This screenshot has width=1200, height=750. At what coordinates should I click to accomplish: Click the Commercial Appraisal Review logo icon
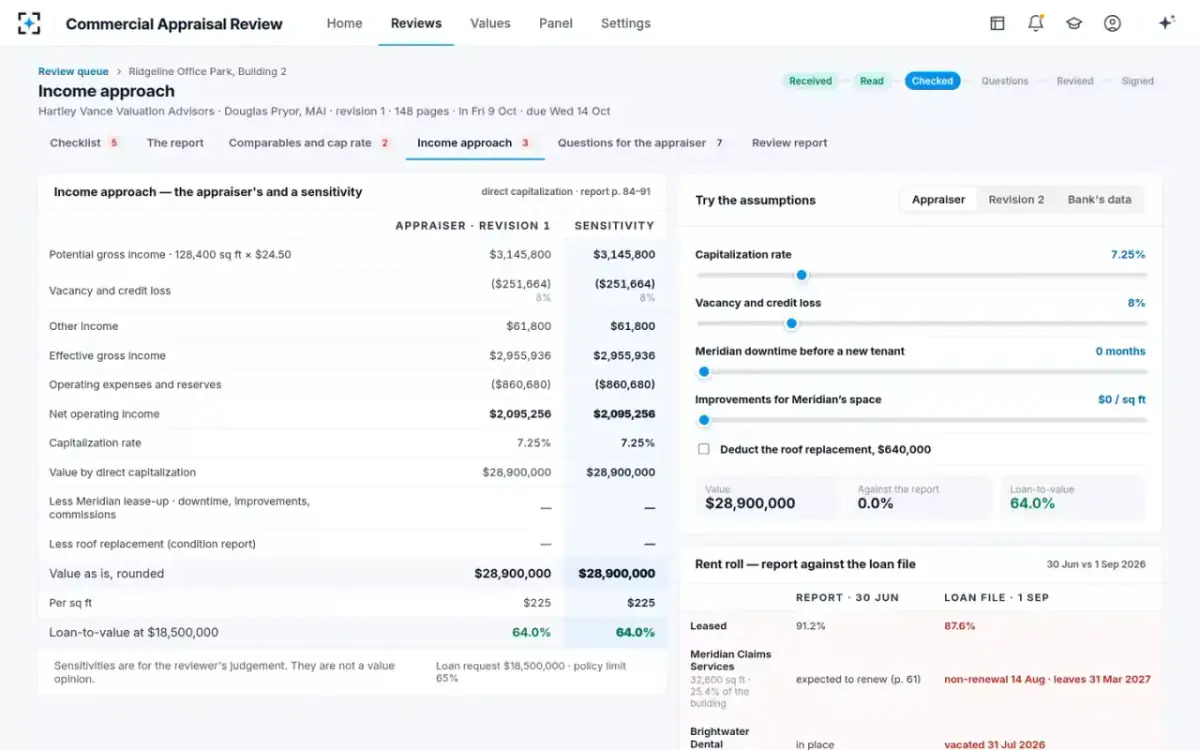(29, 23)
